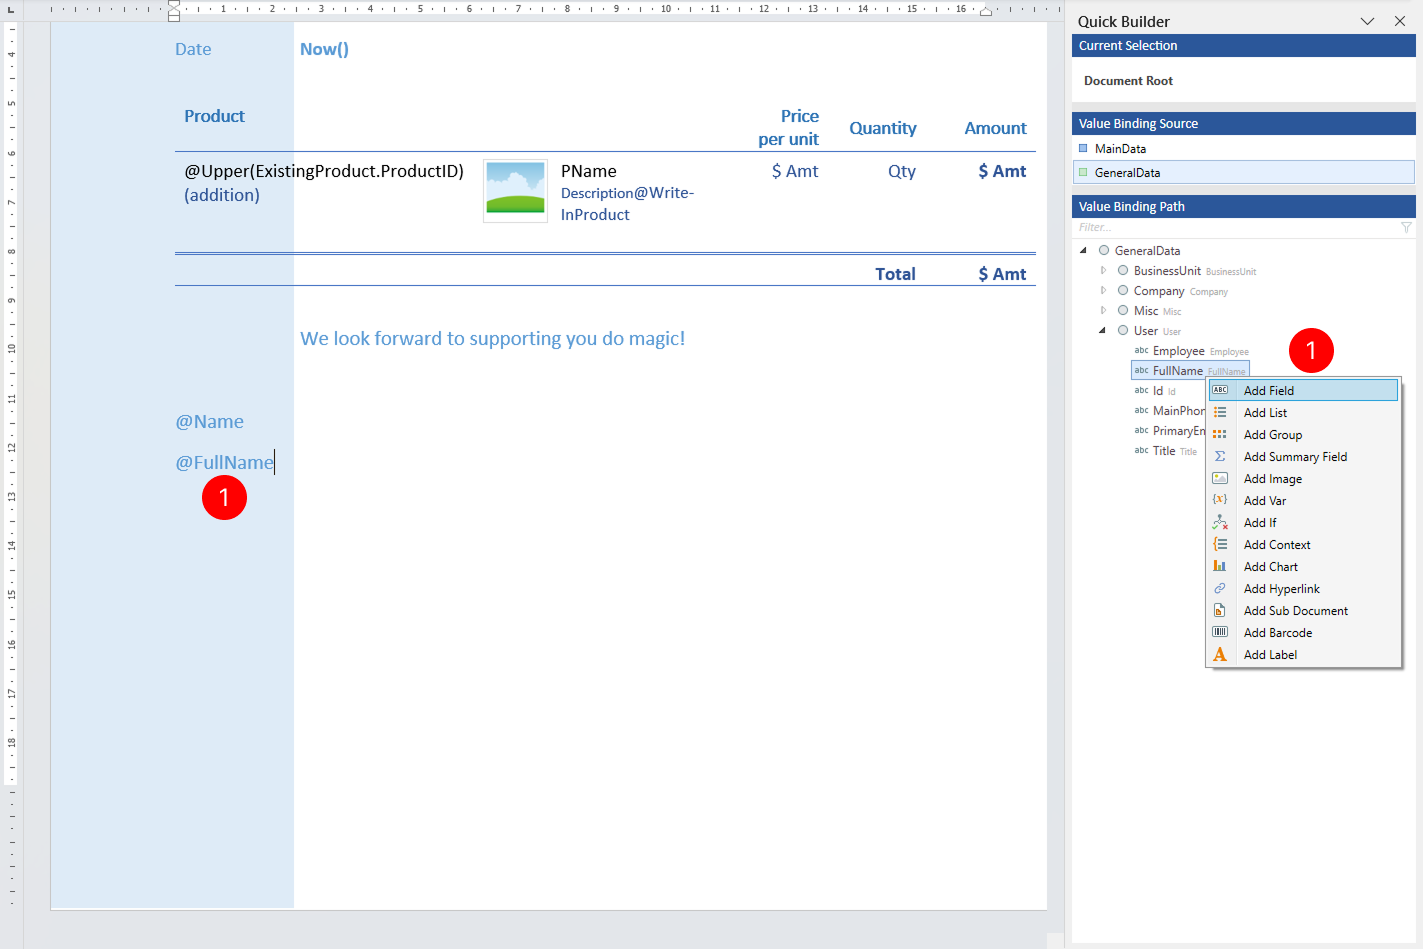The image size is (1423, 949).
Task: Click the tab stop selector at ruler corner
Action: click(11, 9)
